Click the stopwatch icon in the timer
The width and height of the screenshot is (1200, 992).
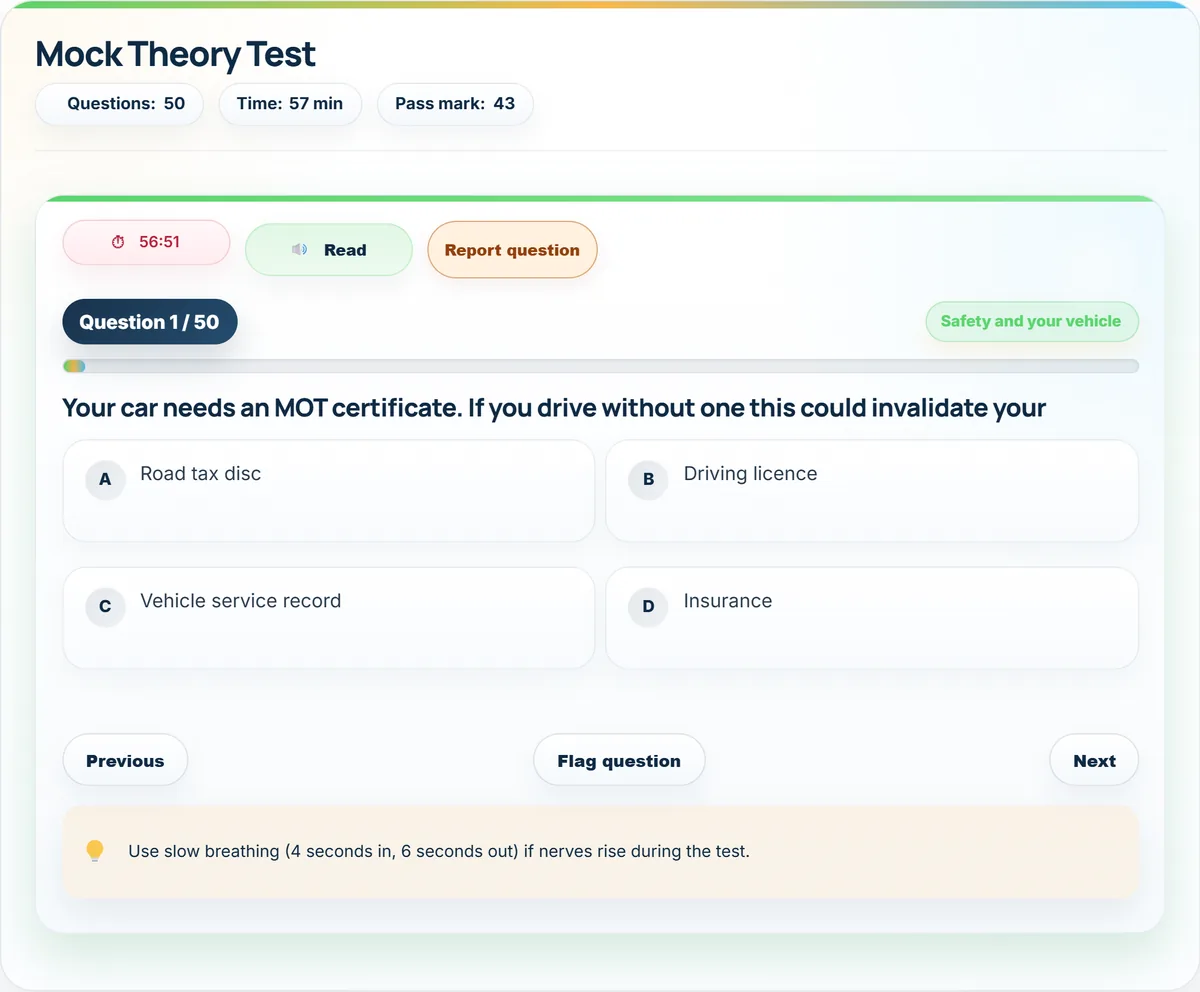point(118,242)
